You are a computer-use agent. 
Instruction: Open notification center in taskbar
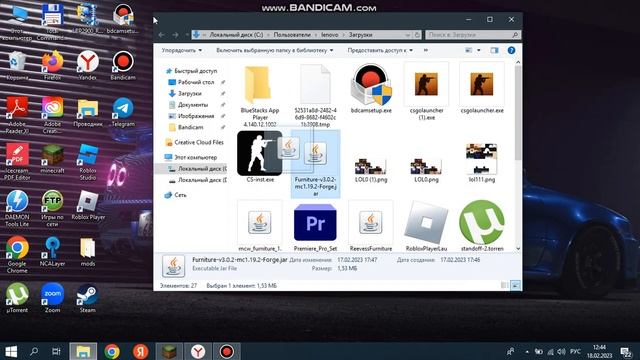[626, 351]
